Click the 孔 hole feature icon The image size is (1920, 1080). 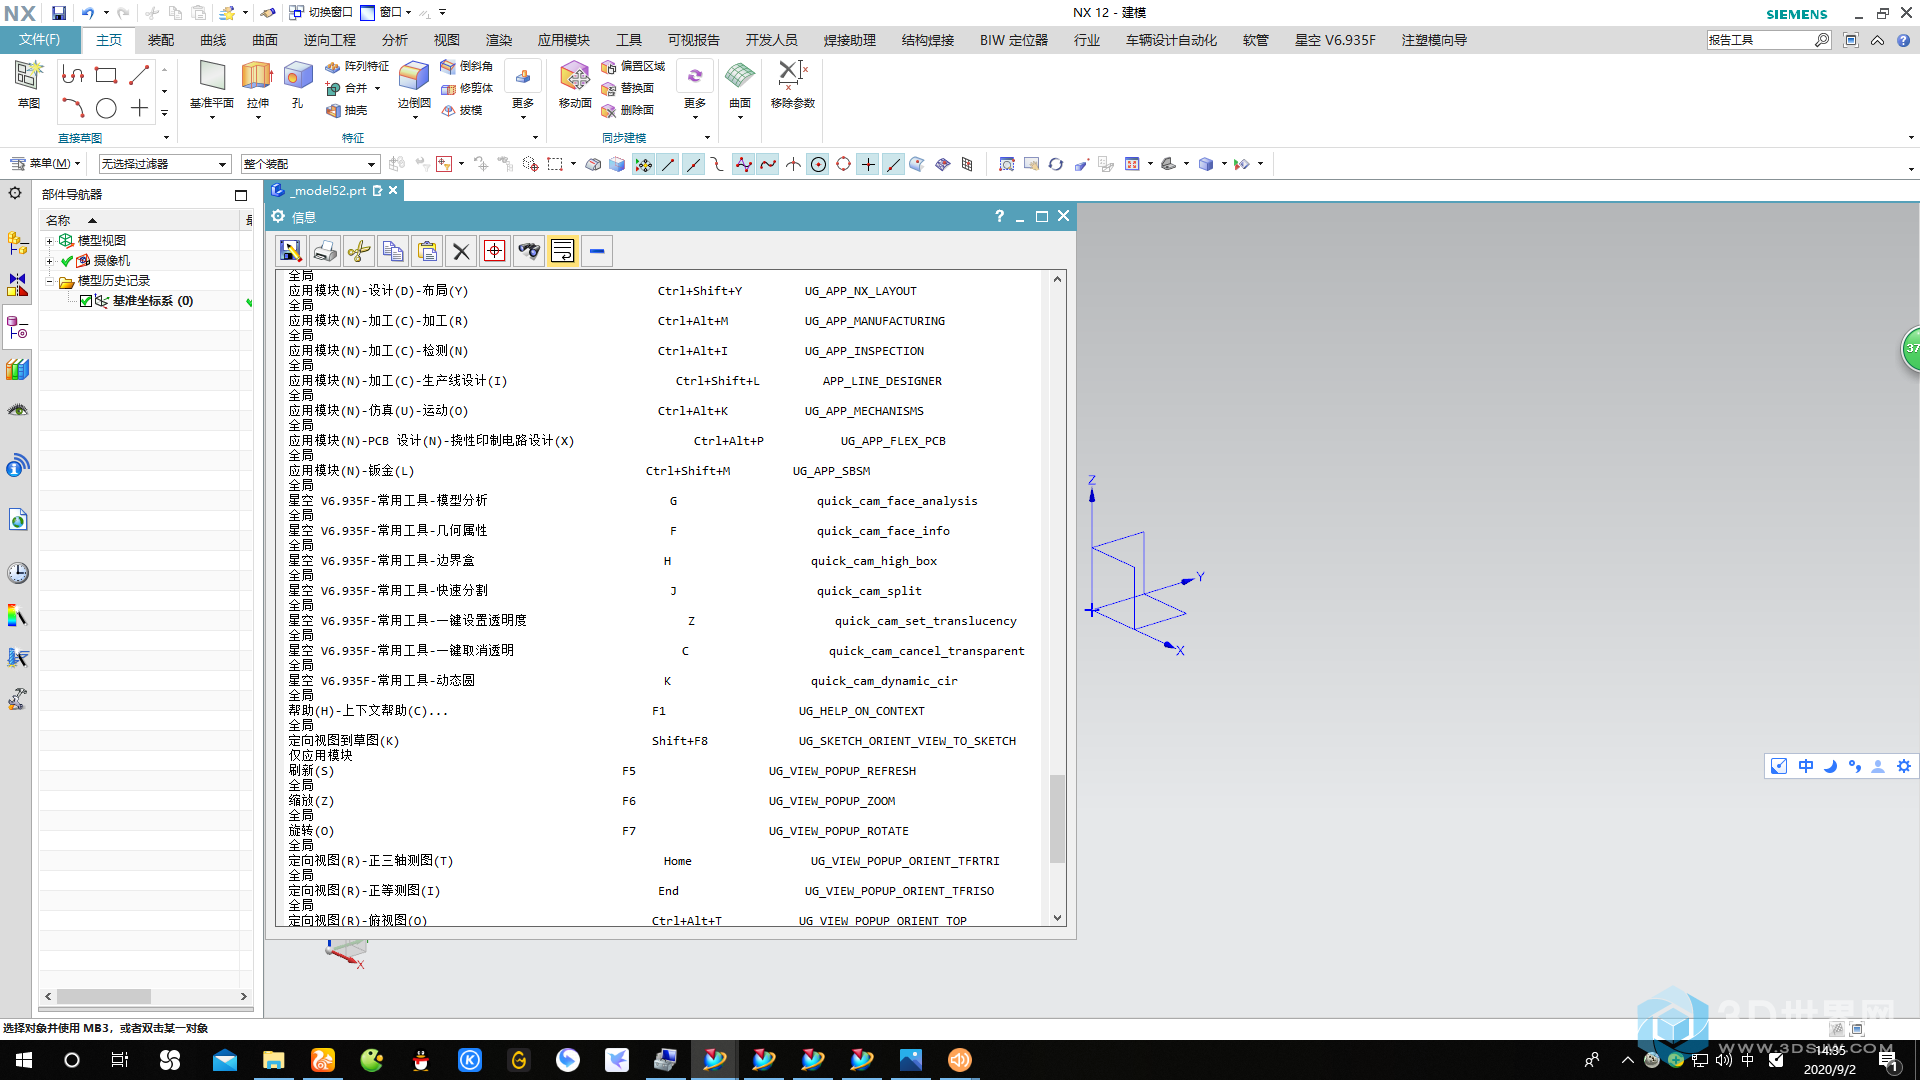(x=298, y=76)
